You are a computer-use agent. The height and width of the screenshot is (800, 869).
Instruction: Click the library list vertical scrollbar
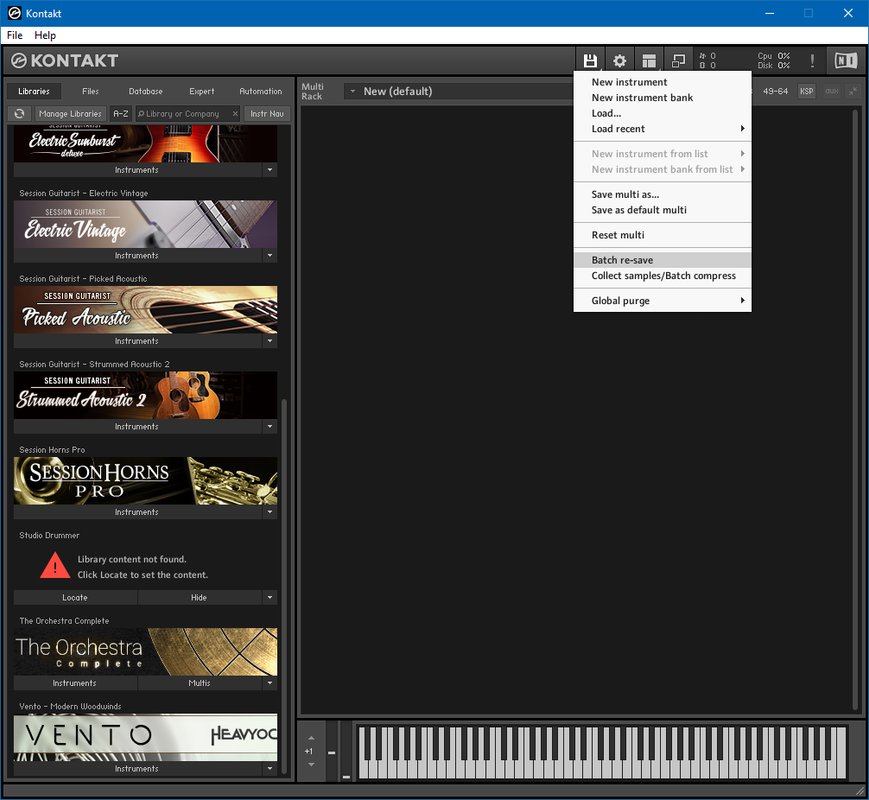[284, 585]
